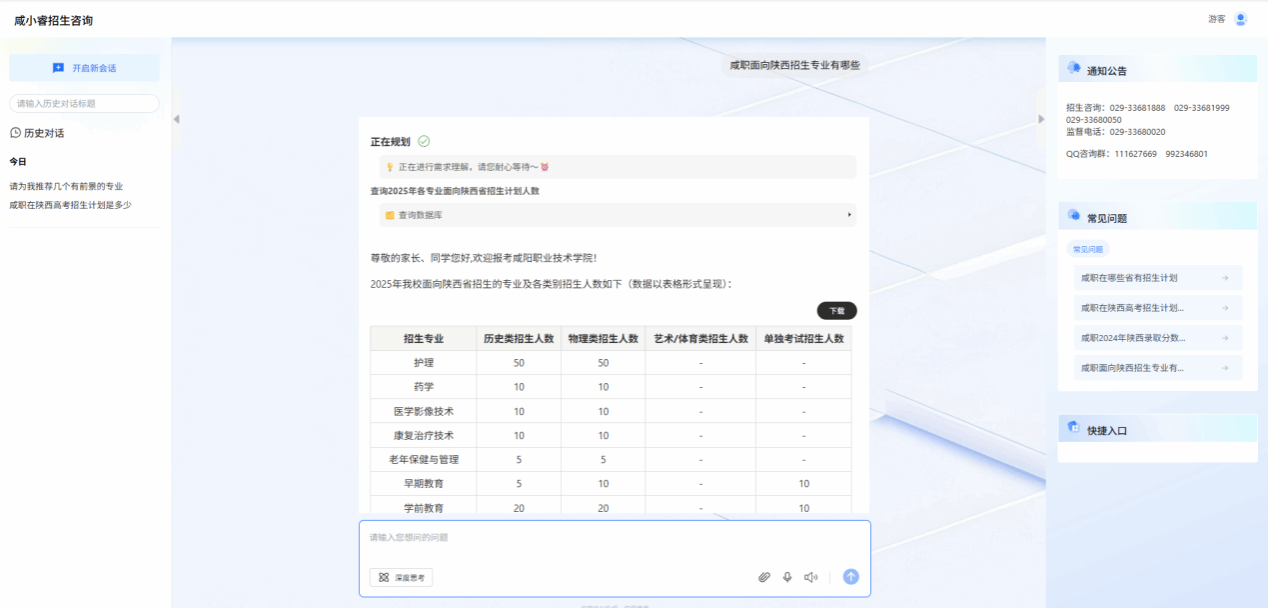Open FAQ 咸职面向陕西招生专业有
The width and height of the screenshot is (1268, 608).
(x=1158, y=368)
